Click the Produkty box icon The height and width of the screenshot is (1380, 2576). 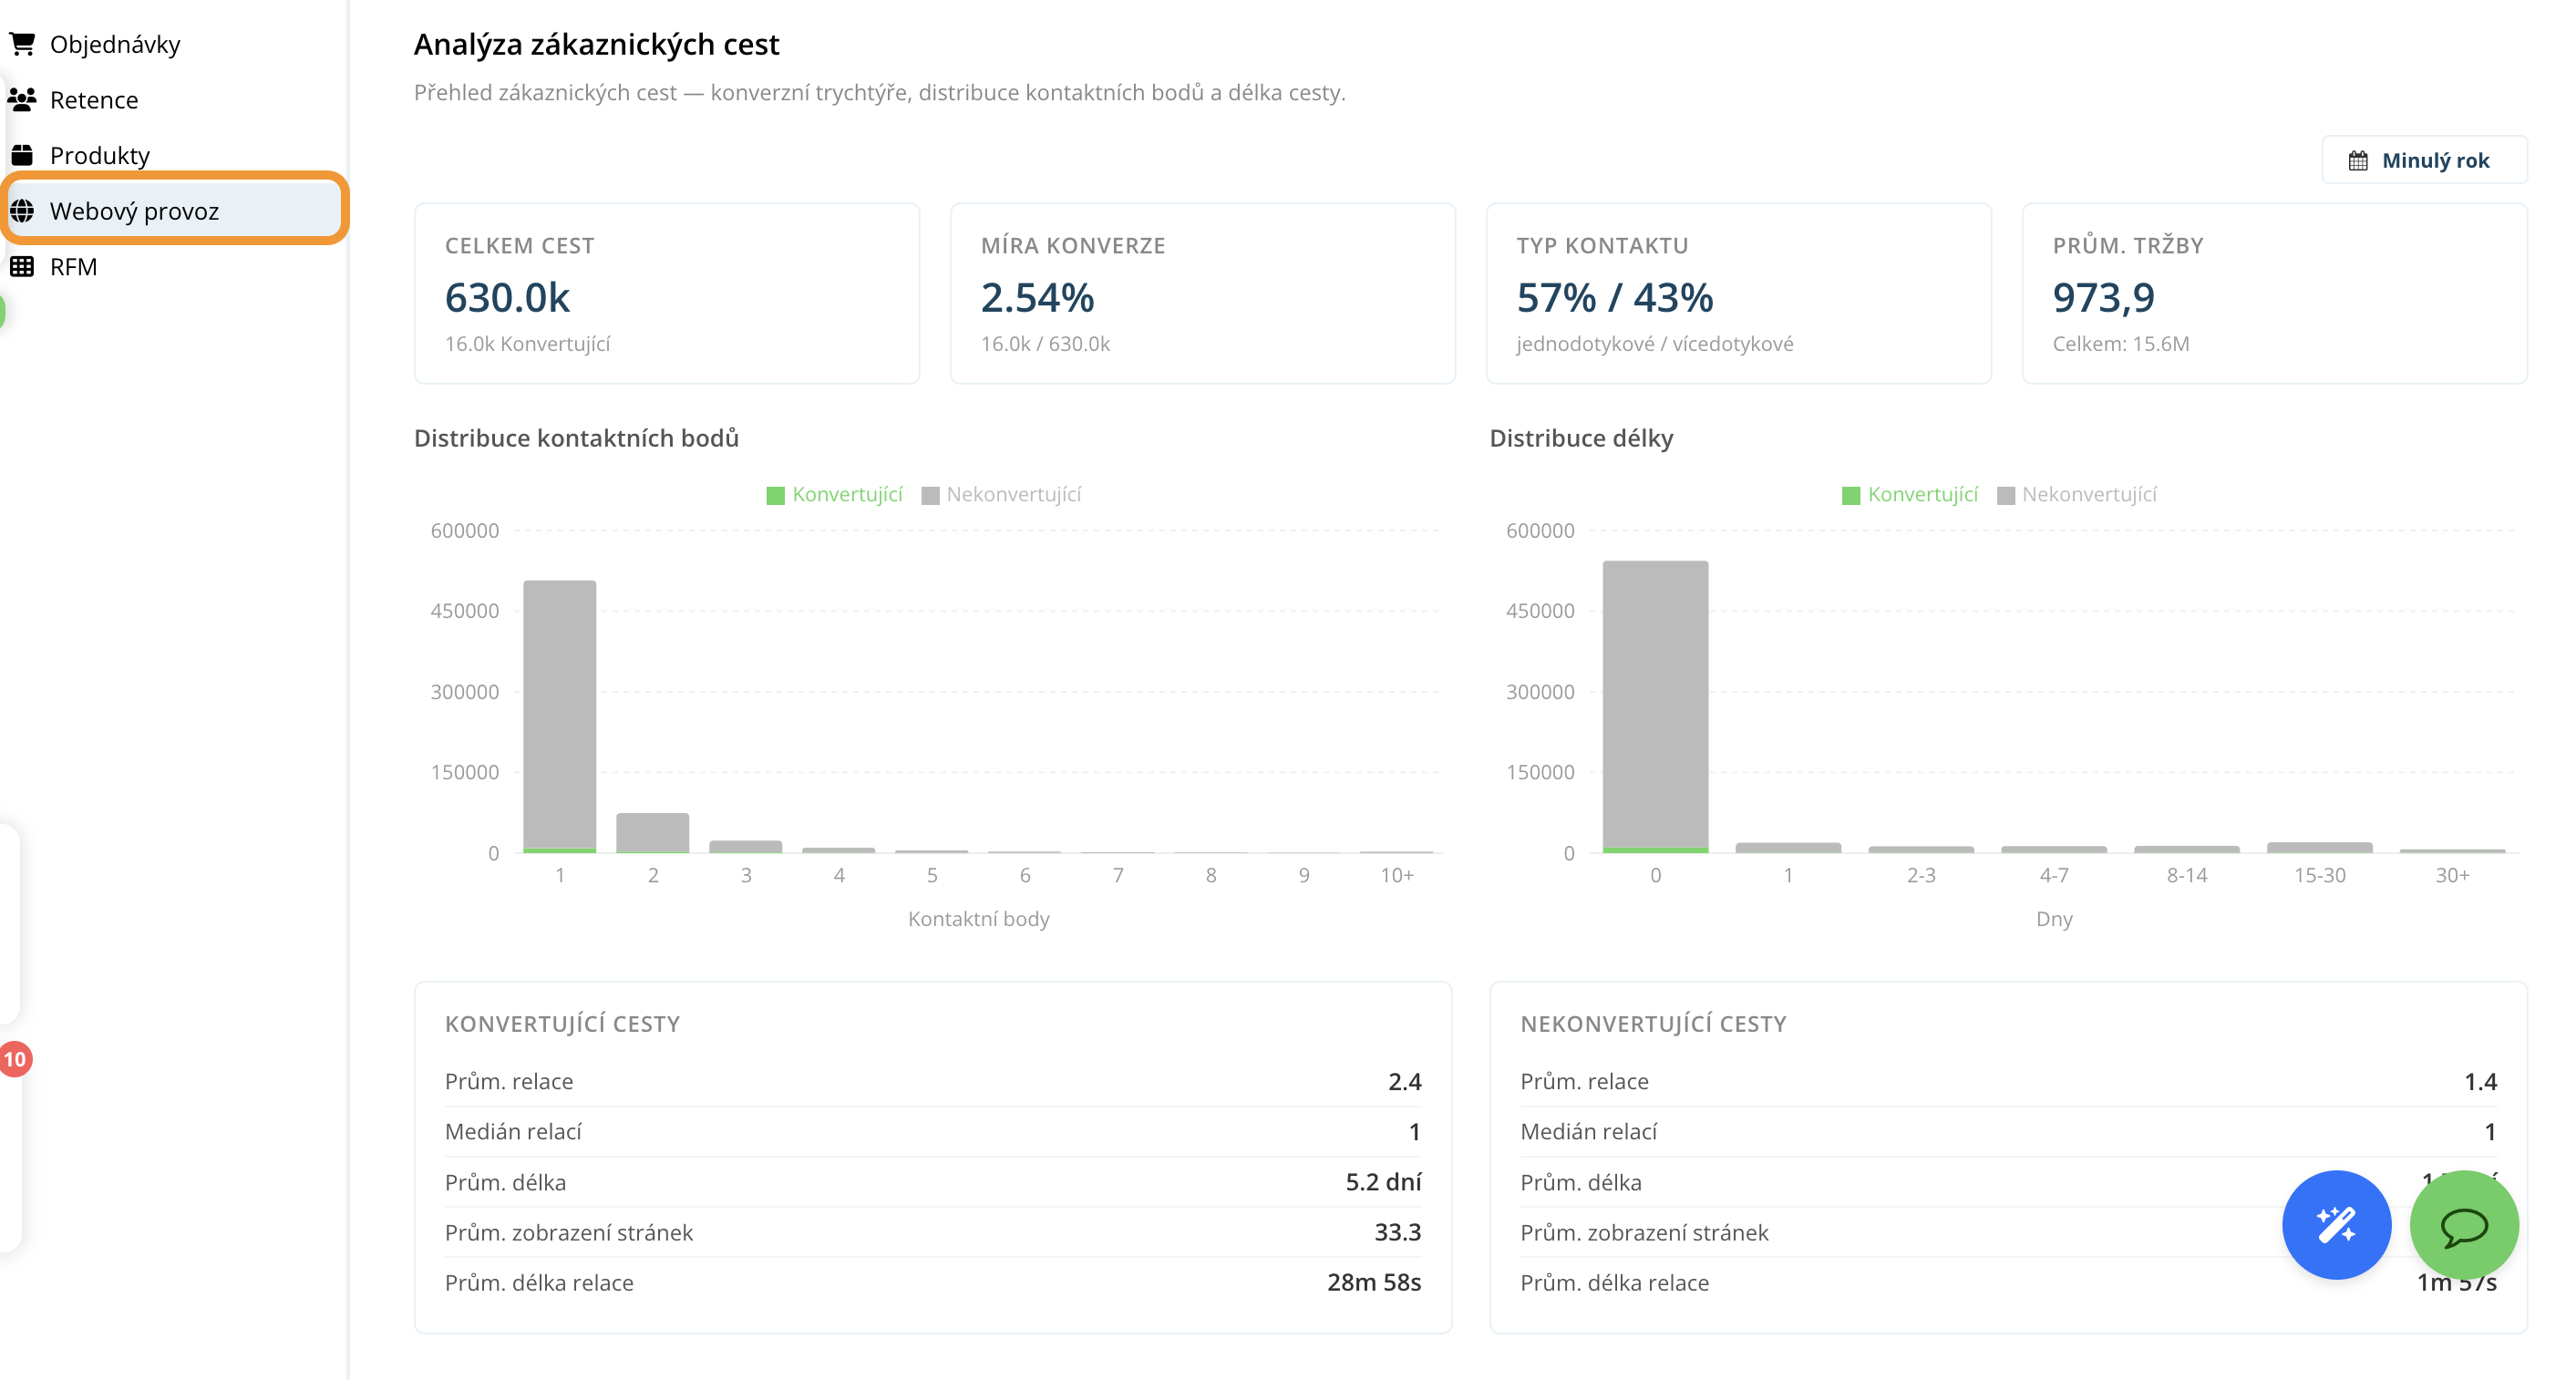pos(22,155)
